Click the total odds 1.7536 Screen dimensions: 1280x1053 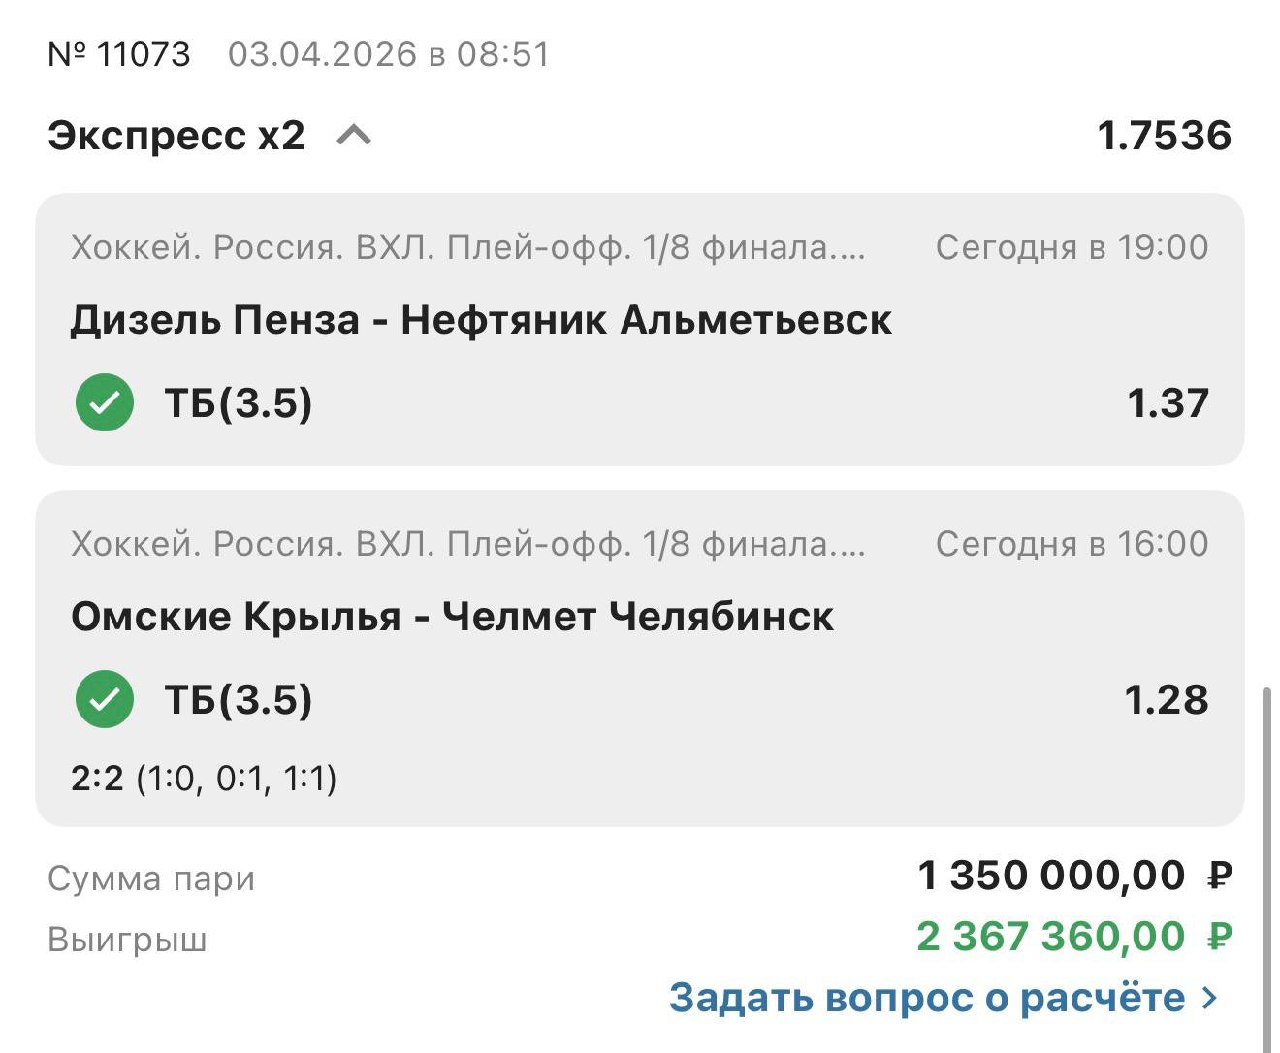click(1164, 135)
